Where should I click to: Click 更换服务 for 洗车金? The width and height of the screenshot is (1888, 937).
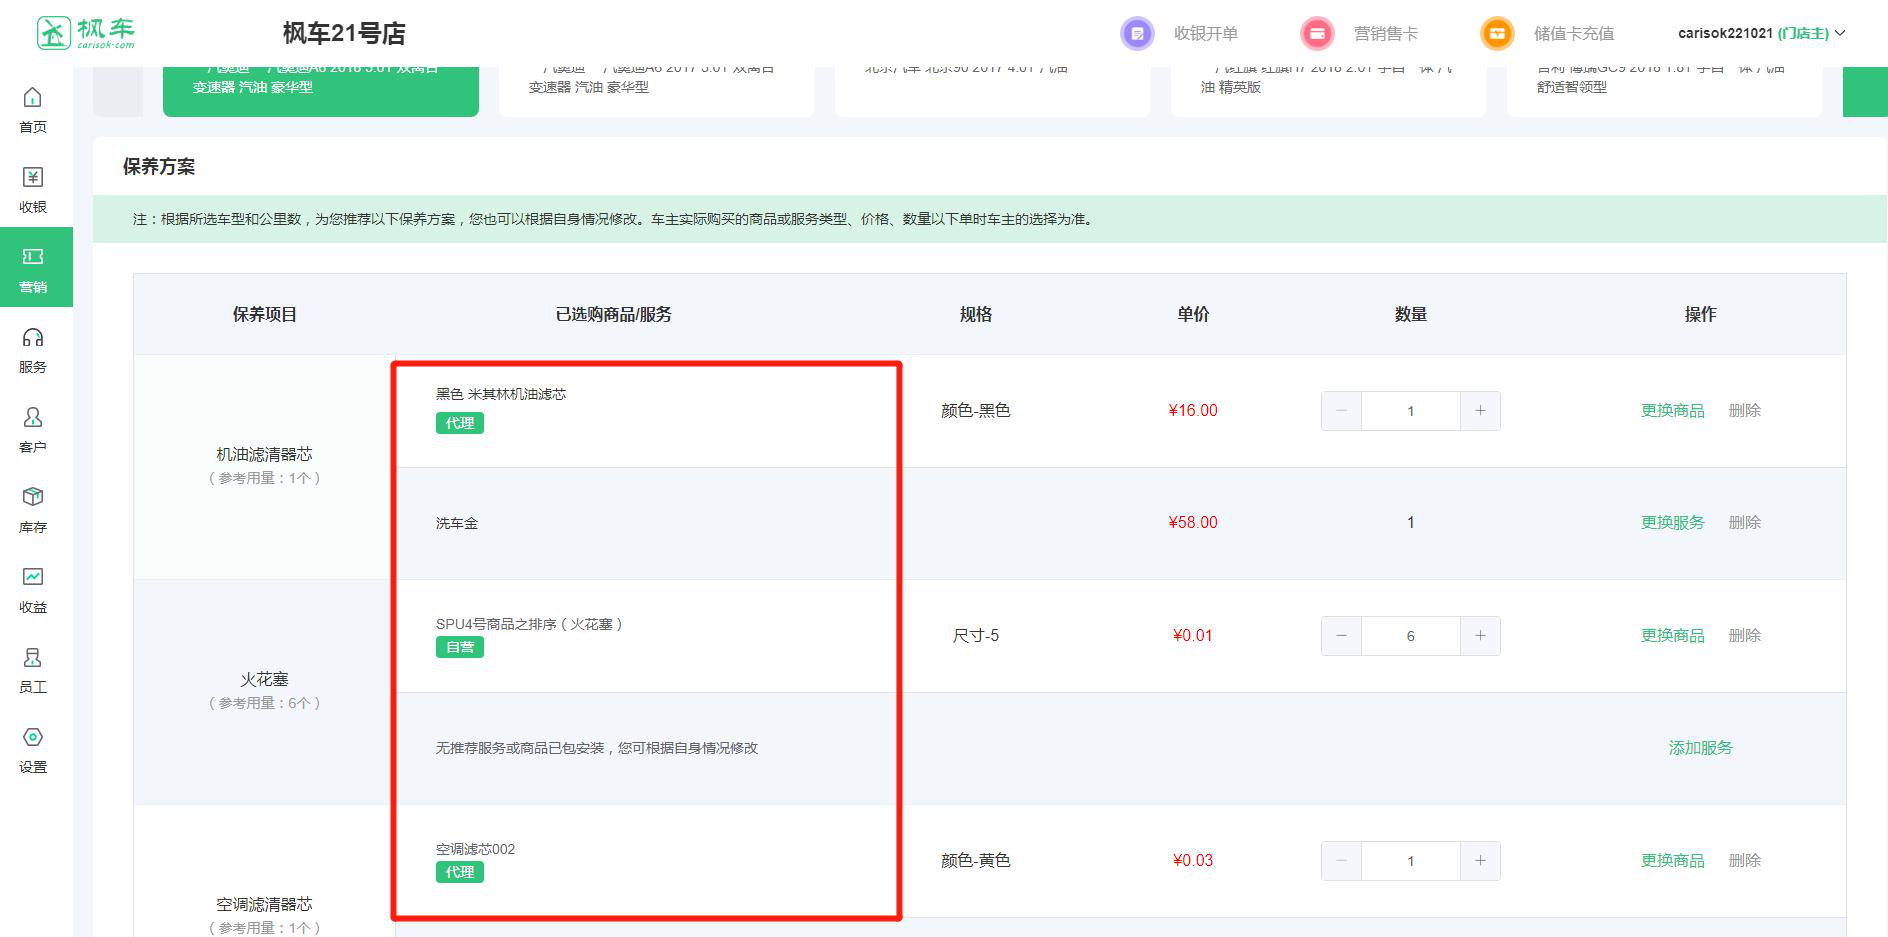(1672, 522)
